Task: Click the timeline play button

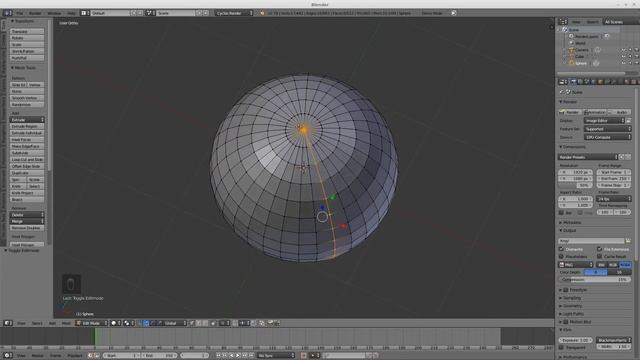Action: (x=238, y=356)
